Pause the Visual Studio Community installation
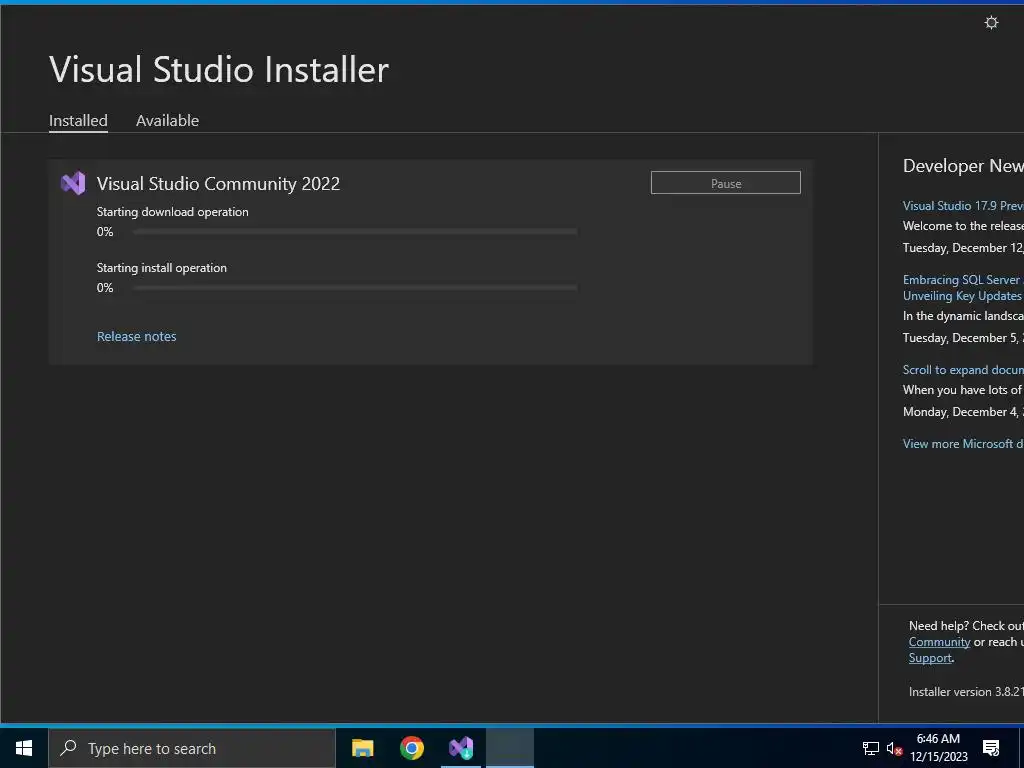1024x768 pixels. [726, 183]
